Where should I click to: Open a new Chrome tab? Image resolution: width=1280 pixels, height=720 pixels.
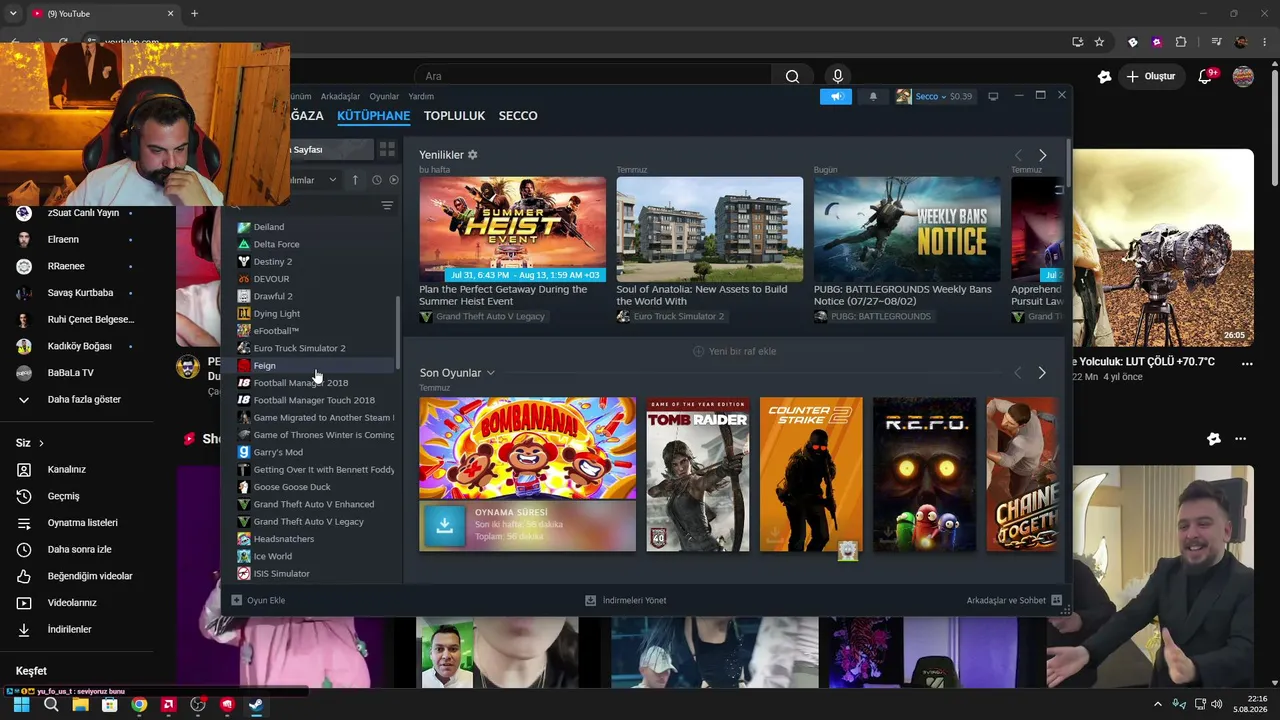click(194, 14)
